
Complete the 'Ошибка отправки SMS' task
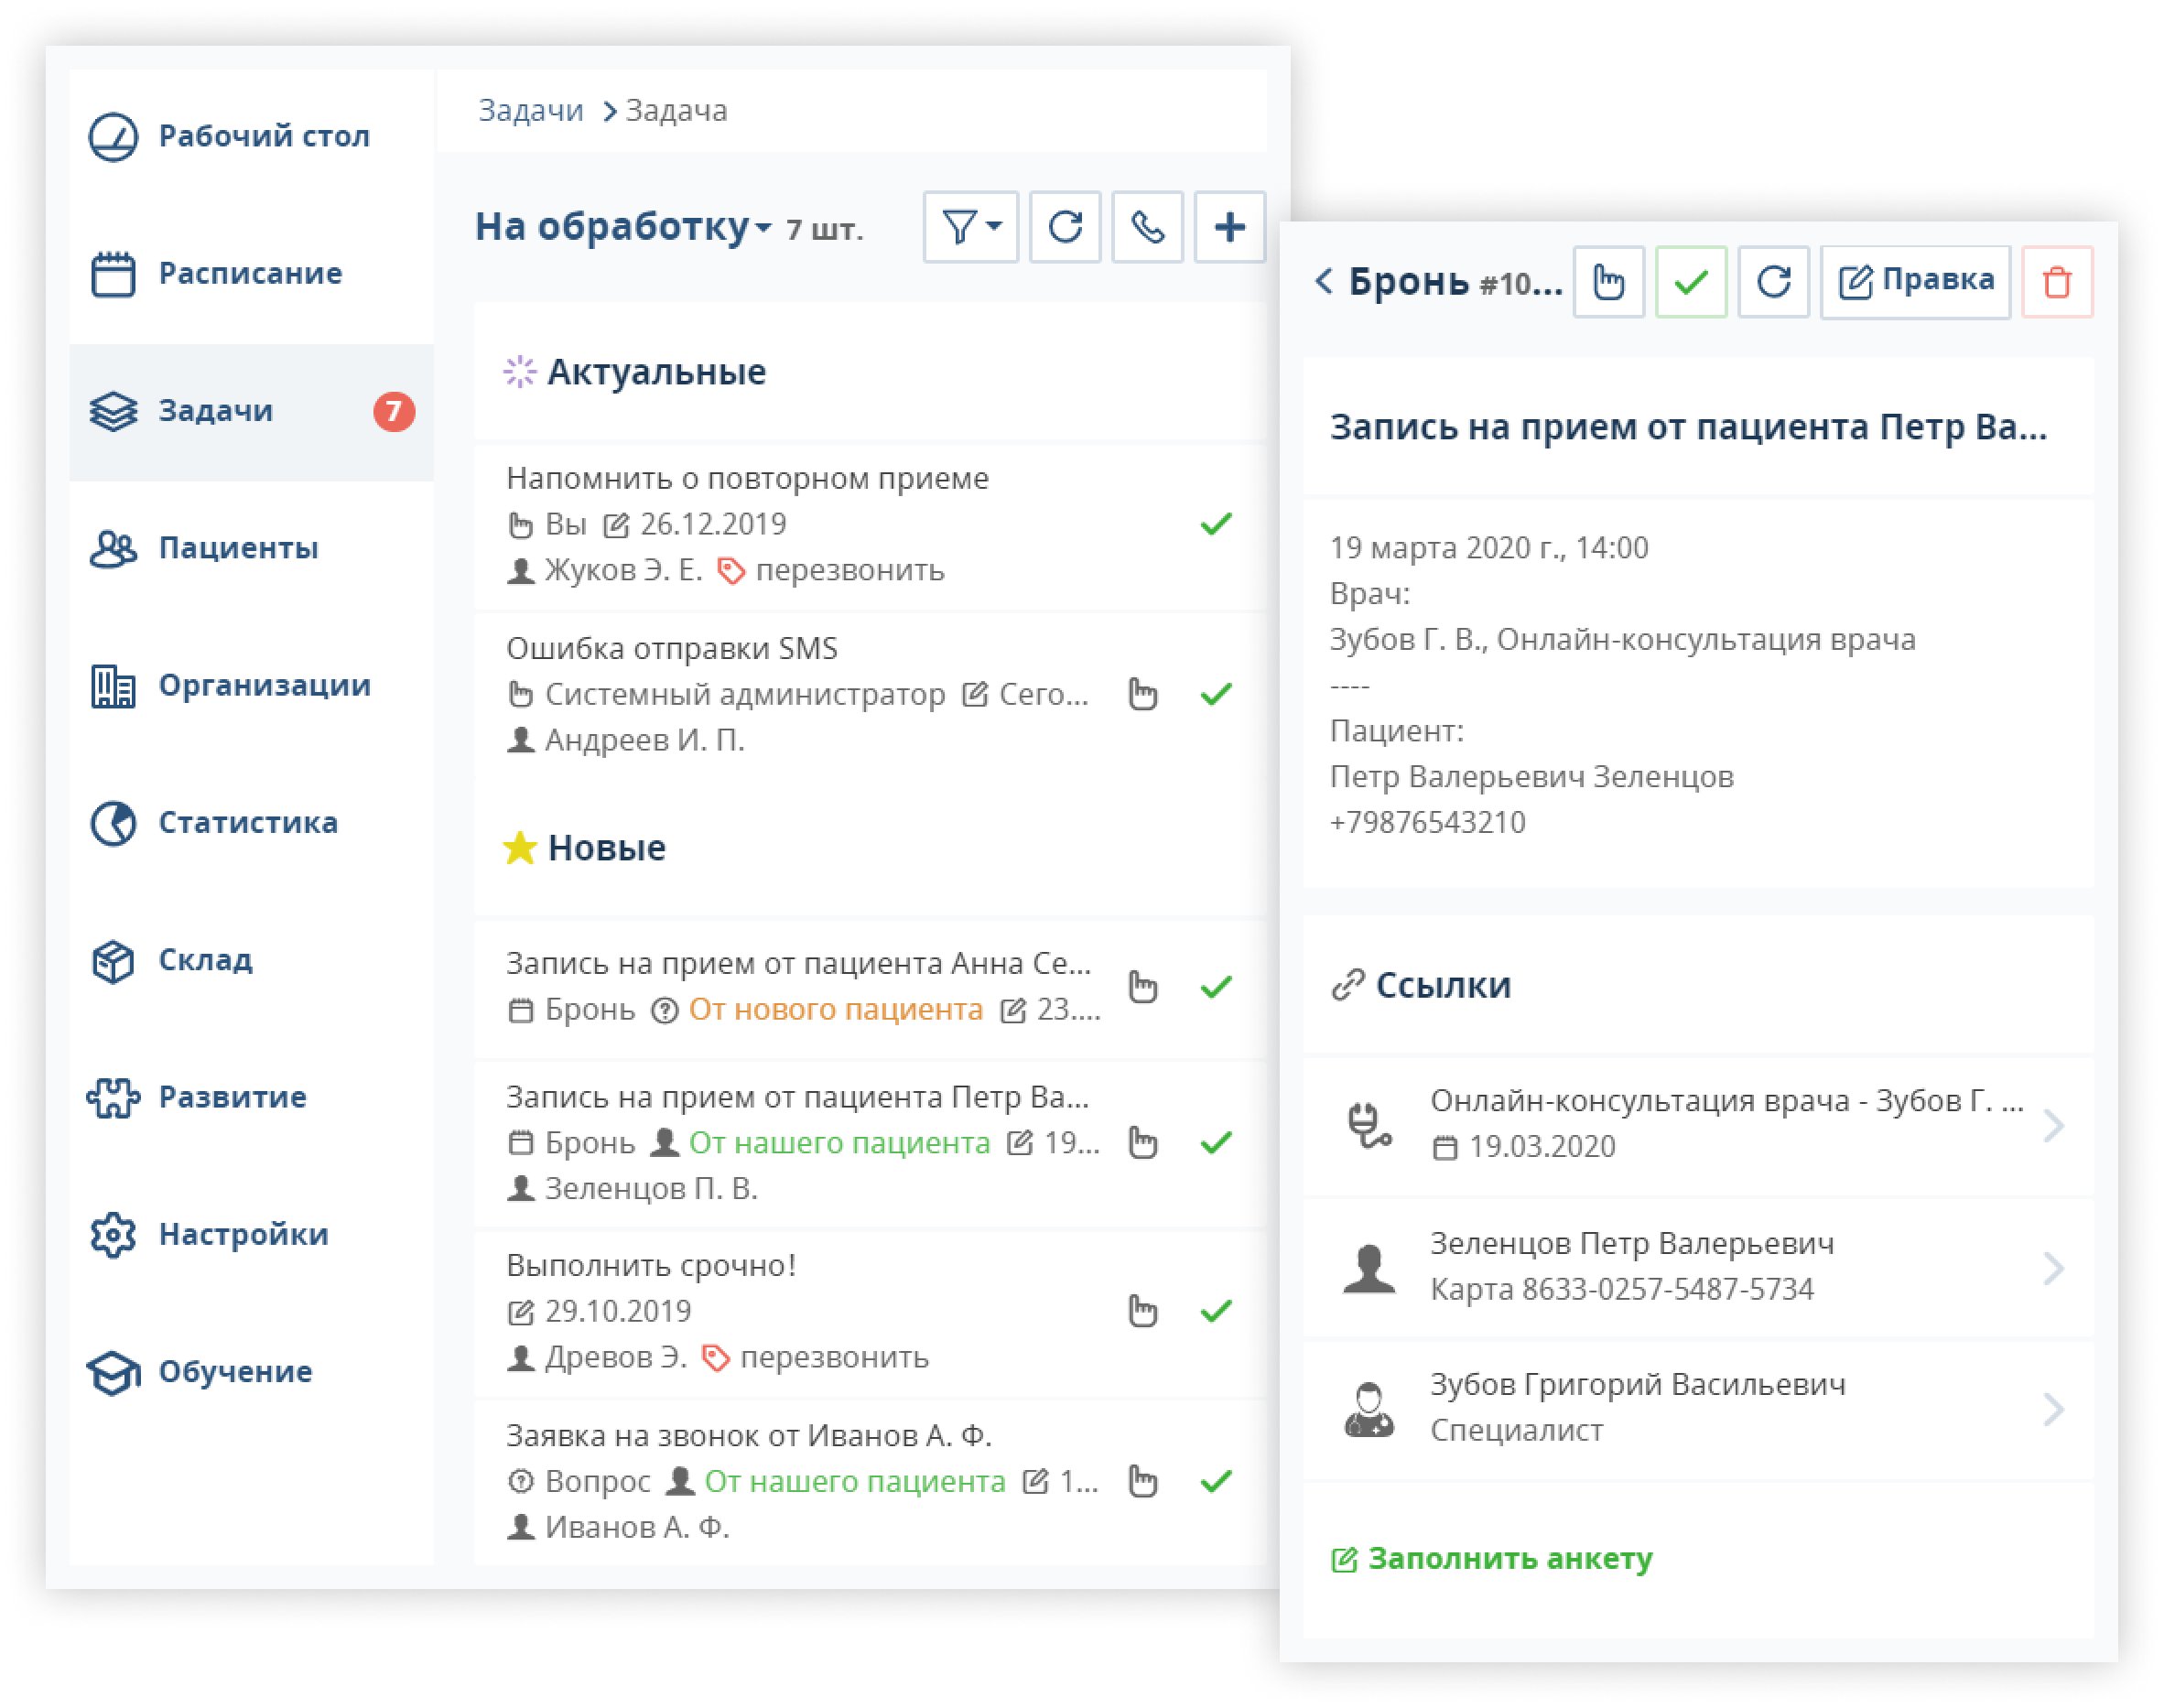(x=1217, y=692)
